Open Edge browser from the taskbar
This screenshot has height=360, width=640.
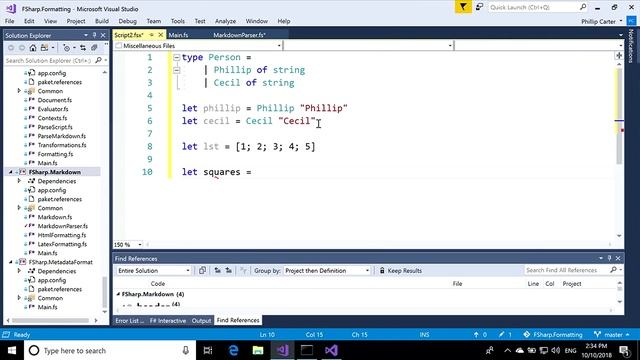pyautogui.click(x=233, y=350)
